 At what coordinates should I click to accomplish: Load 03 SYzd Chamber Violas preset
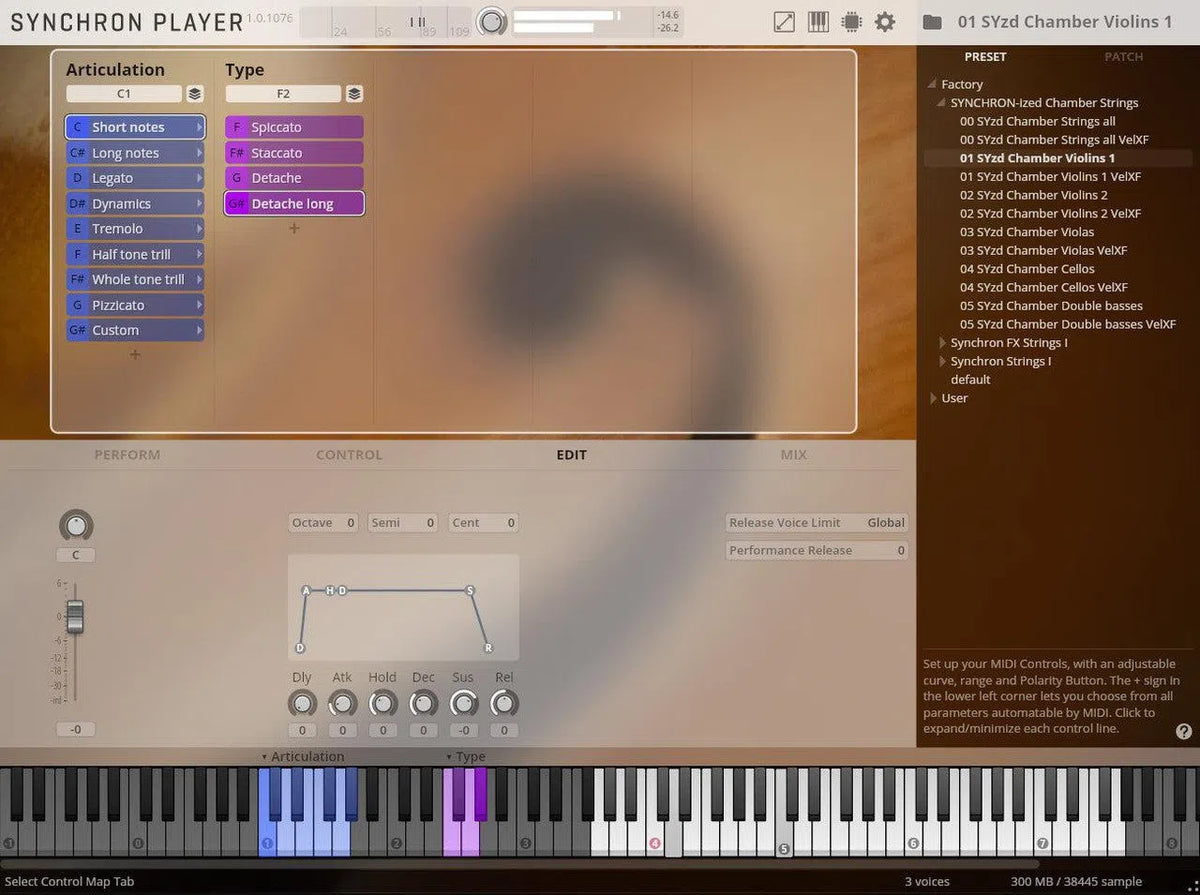(1027, 232)
